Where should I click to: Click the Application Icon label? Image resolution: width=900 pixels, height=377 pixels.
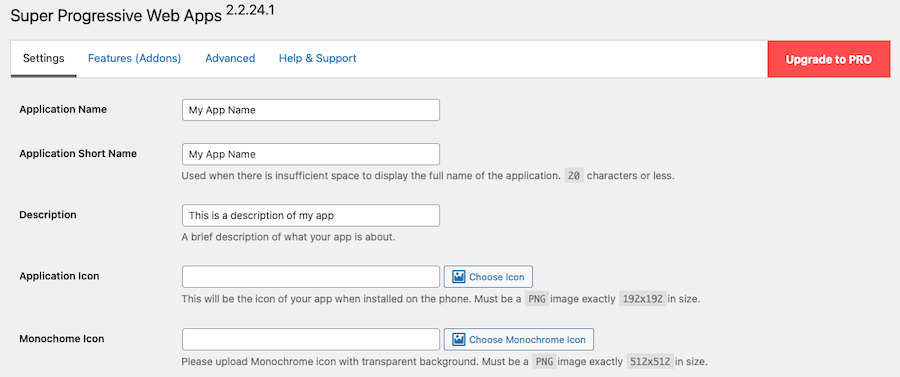click(59, 276)
